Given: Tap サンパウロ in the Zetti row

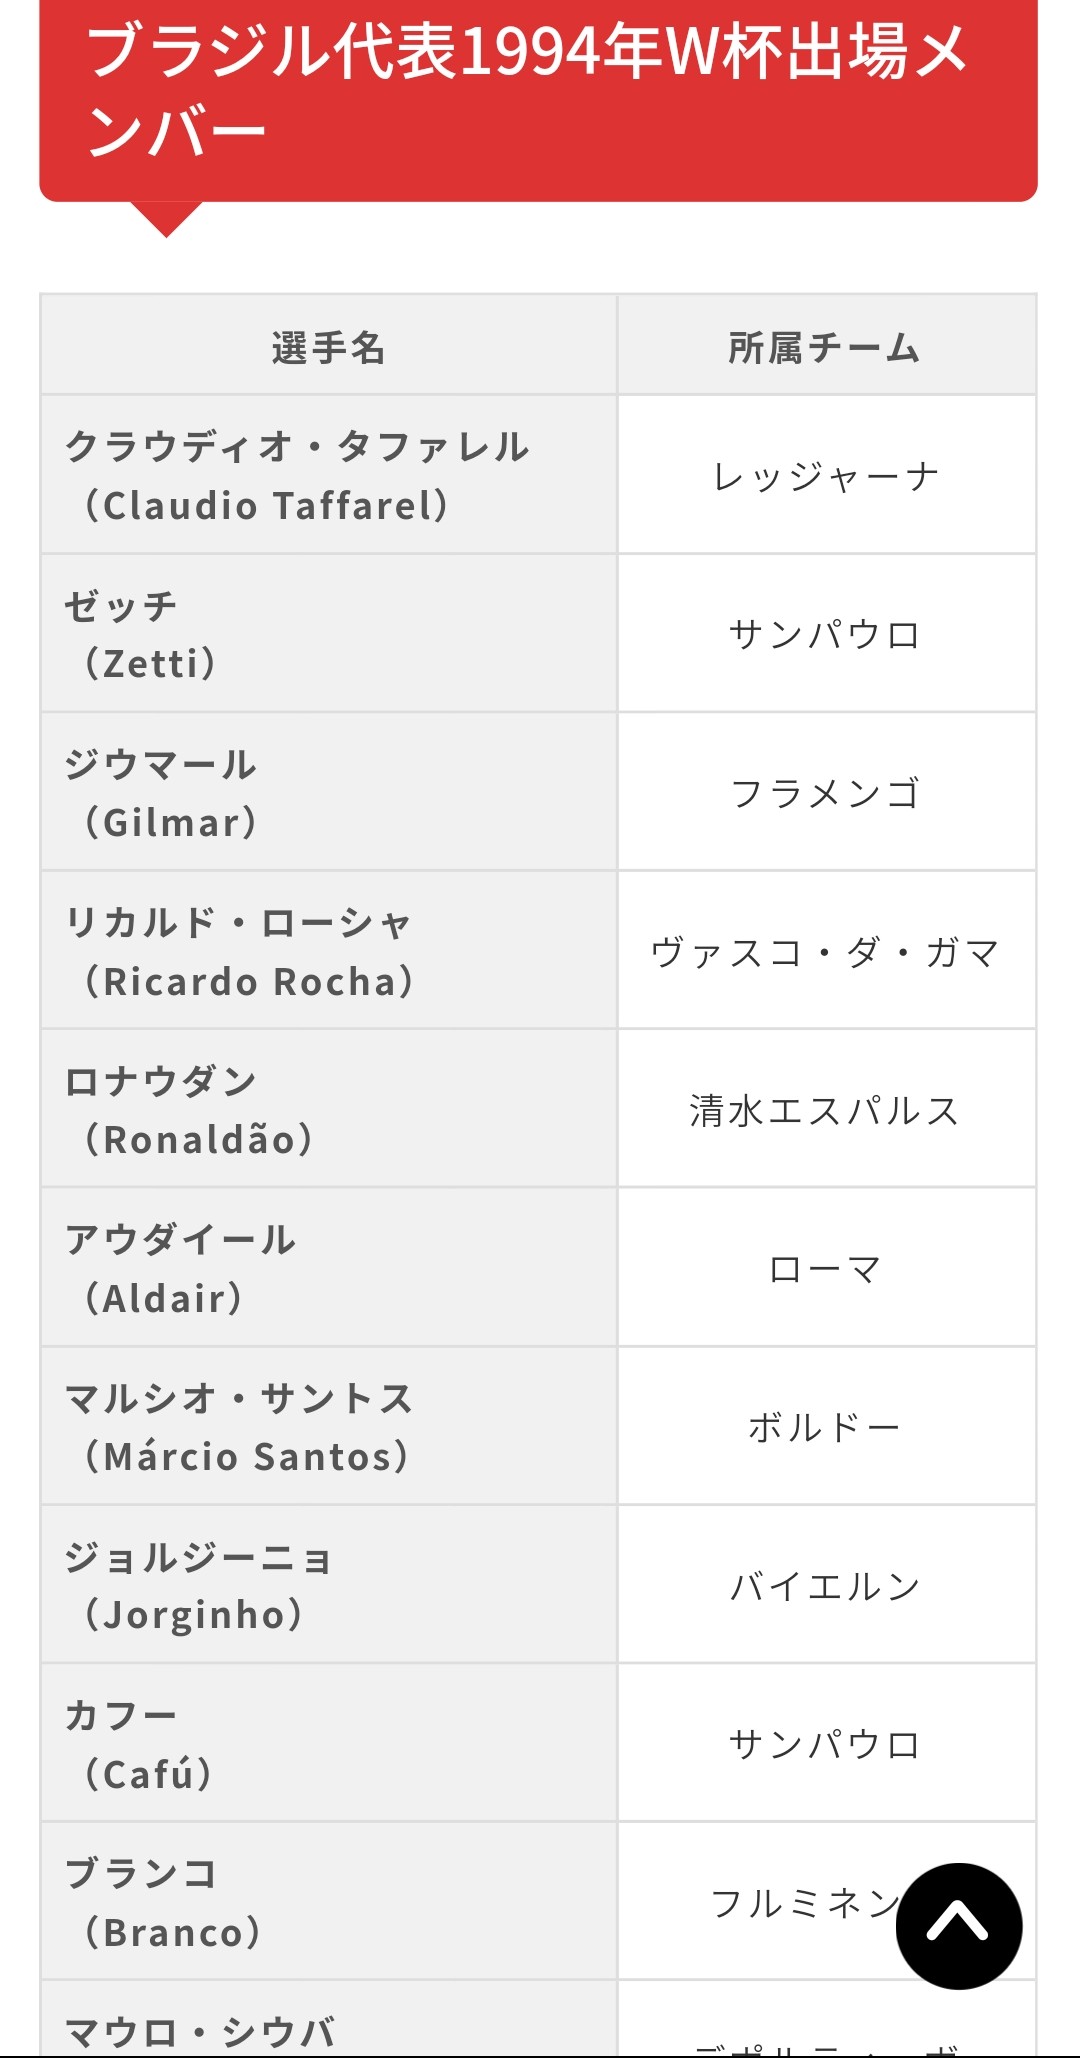Looking at the screenshot, I should [825, 635].
